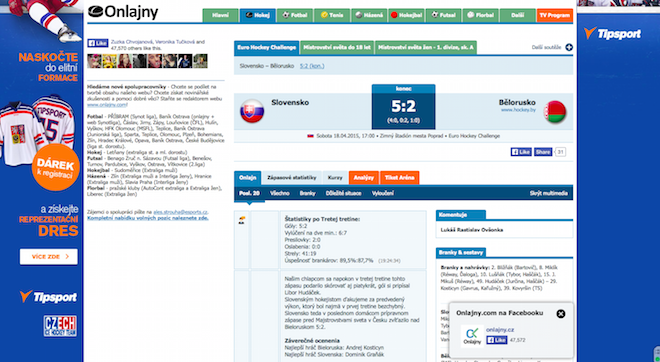
Task: Click the Bělorusko flag icon
Action: pos(555,112)
